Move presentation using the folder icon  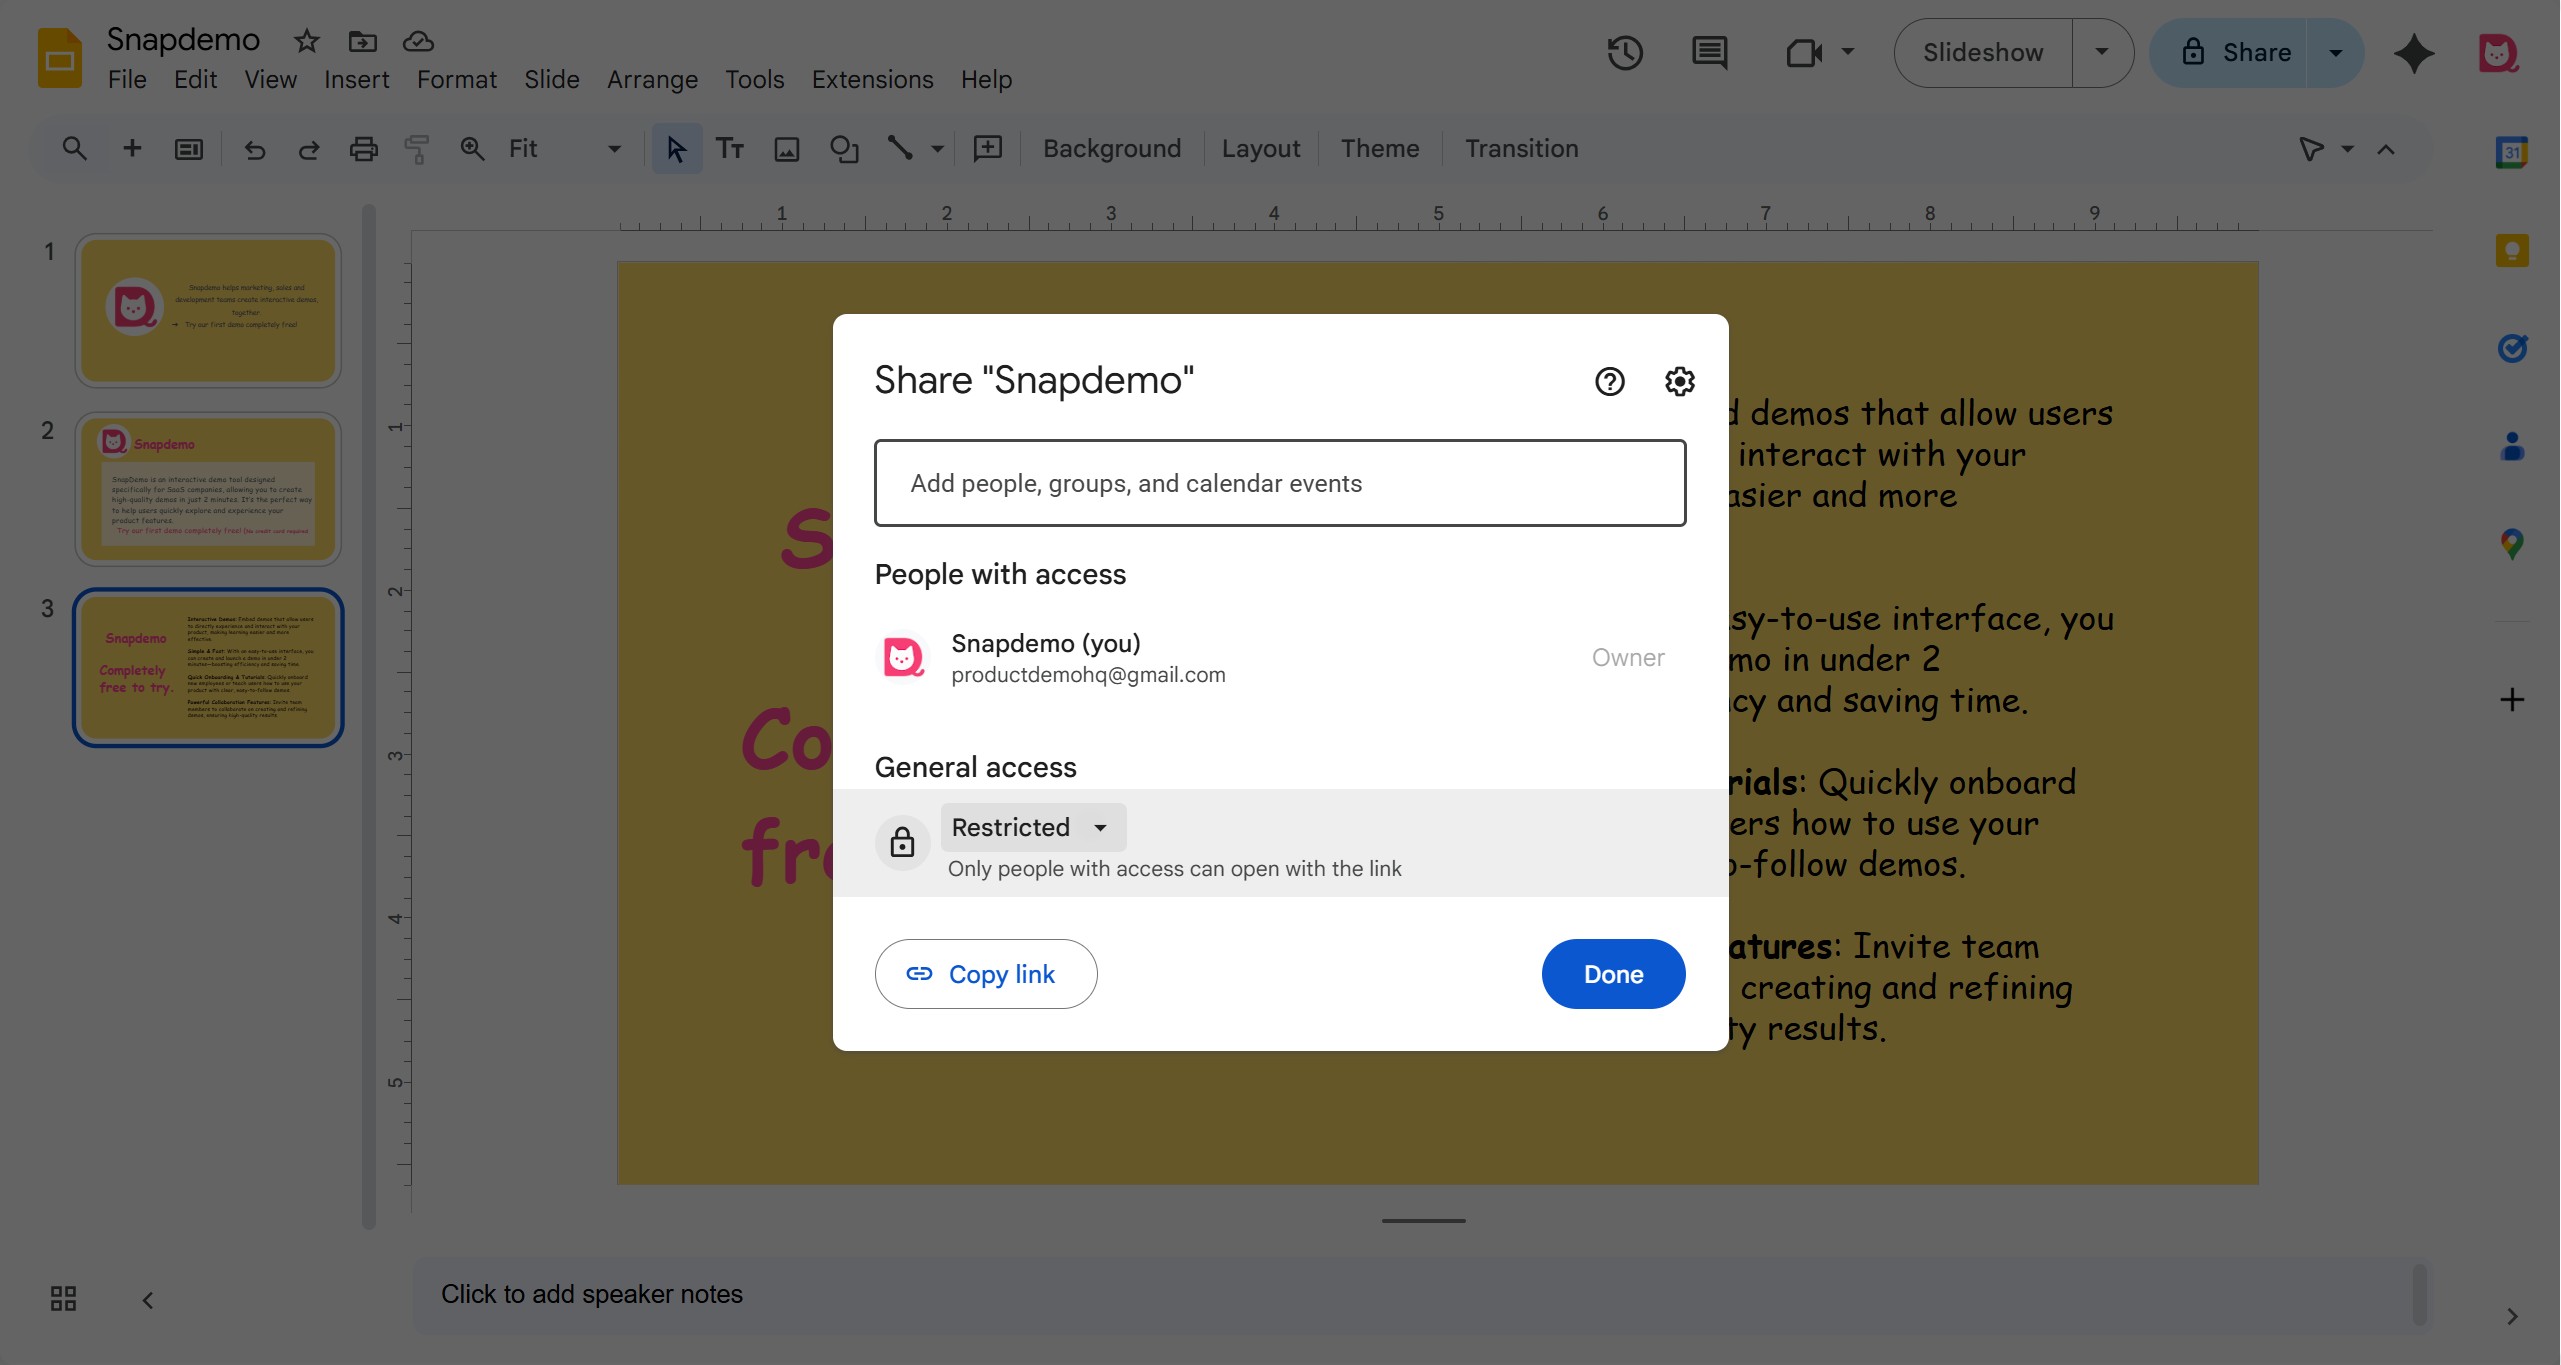pyautogui.click(x=362, y=41)
